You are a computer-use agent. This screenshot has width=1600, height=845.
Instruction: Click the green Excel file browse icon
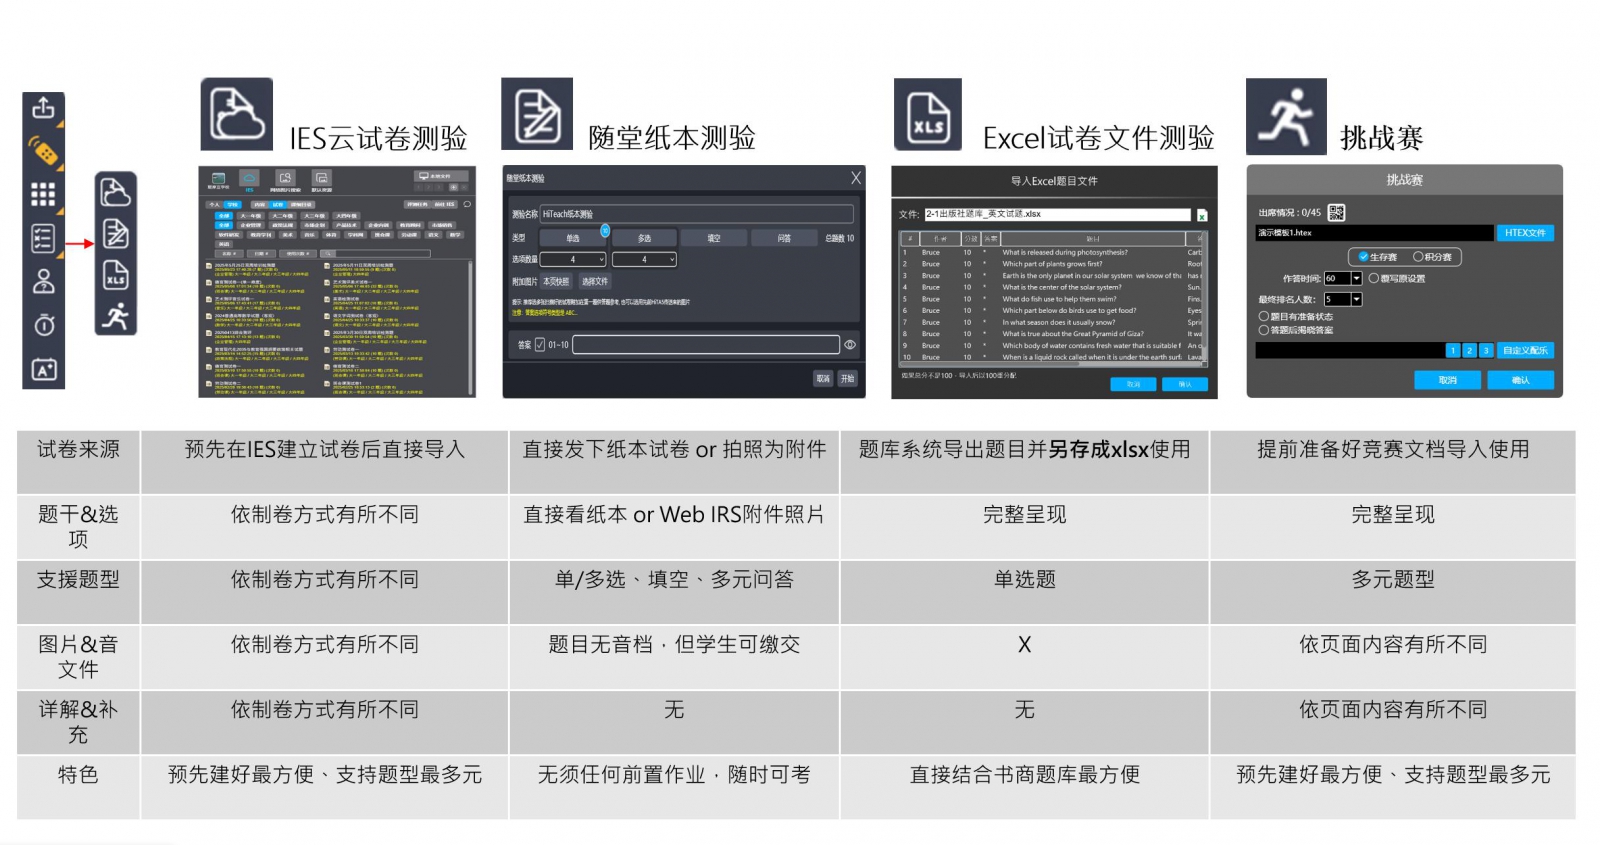(1201, 215)
